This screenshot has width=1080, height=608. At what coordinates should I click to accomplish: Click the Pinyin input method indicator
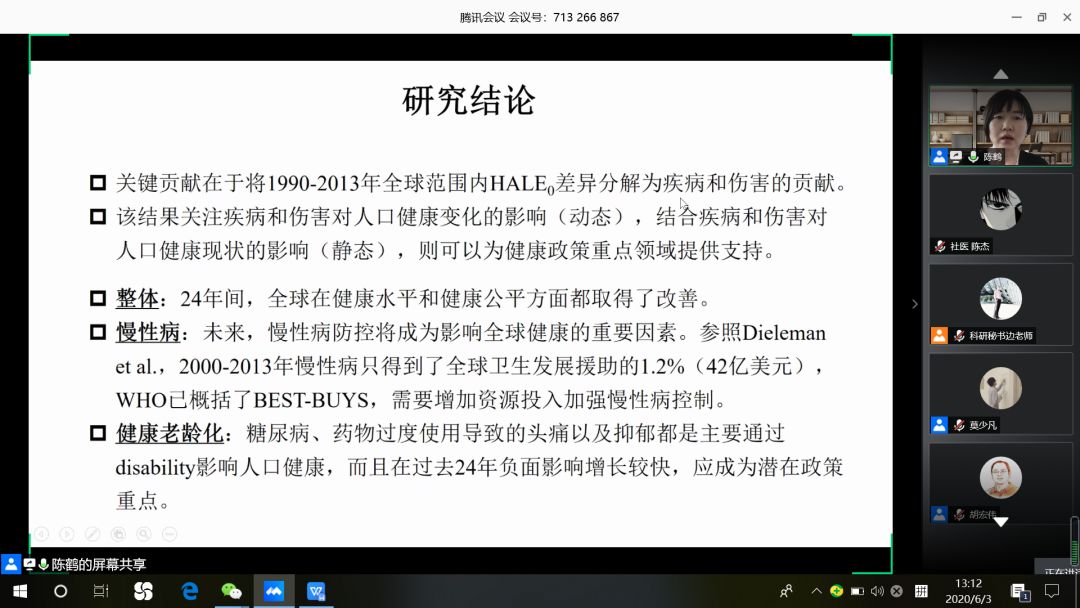[x=922, y=590]
